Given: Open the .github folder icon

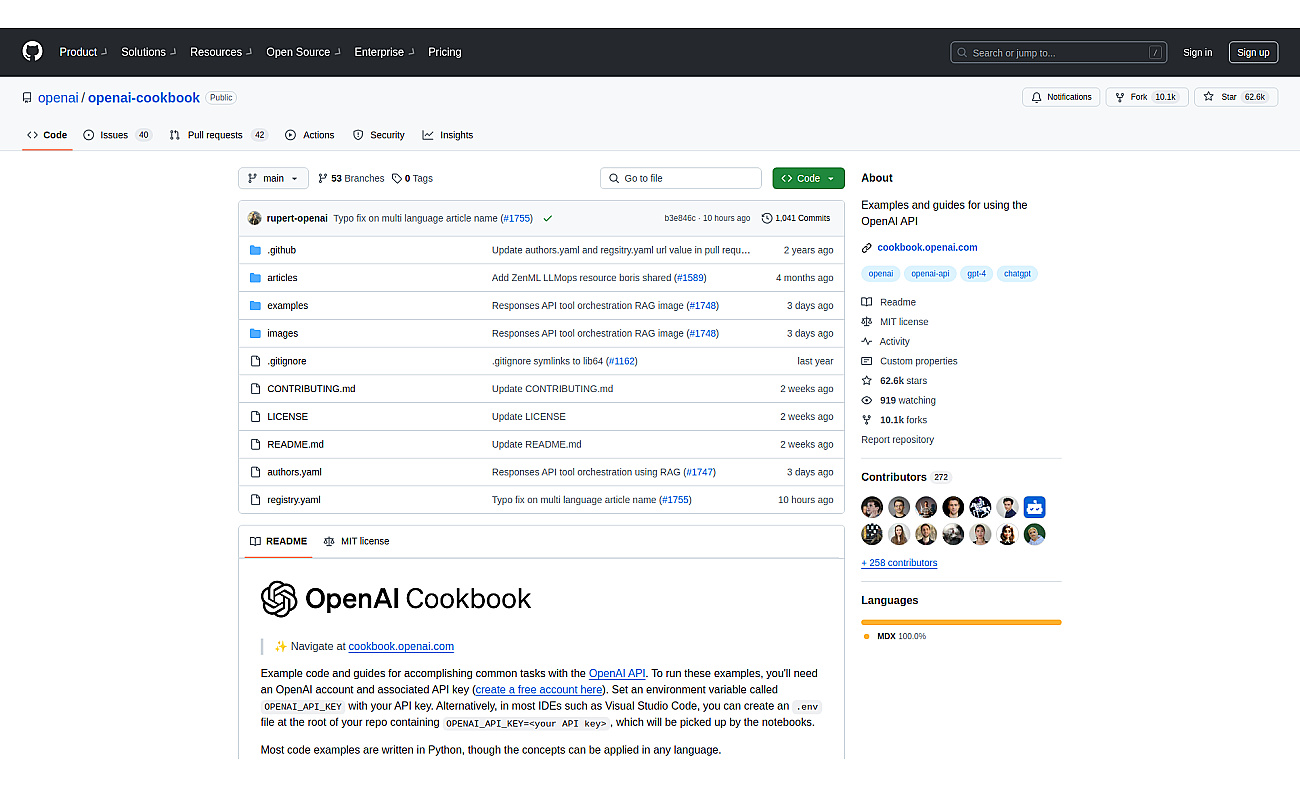Looking at the screenshot, I should click(255, 250).
